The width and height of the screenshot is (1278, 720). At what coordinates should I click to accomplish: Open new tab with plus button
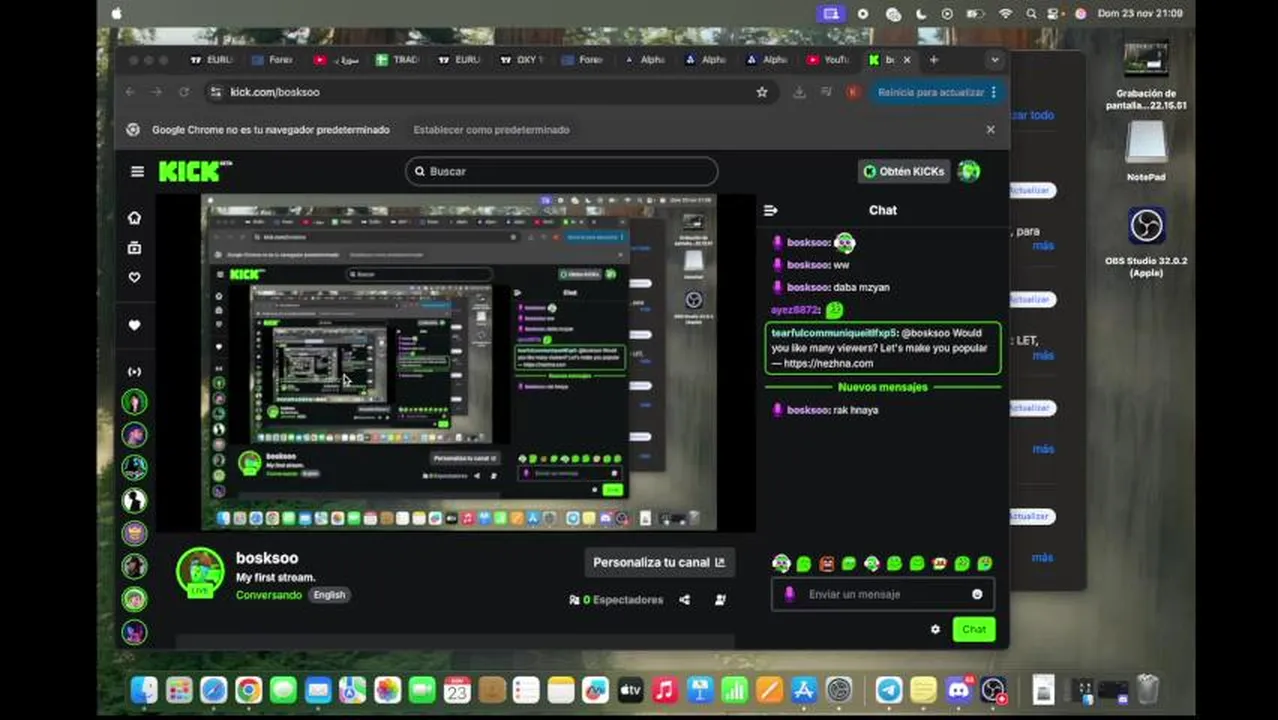(933, 60)
